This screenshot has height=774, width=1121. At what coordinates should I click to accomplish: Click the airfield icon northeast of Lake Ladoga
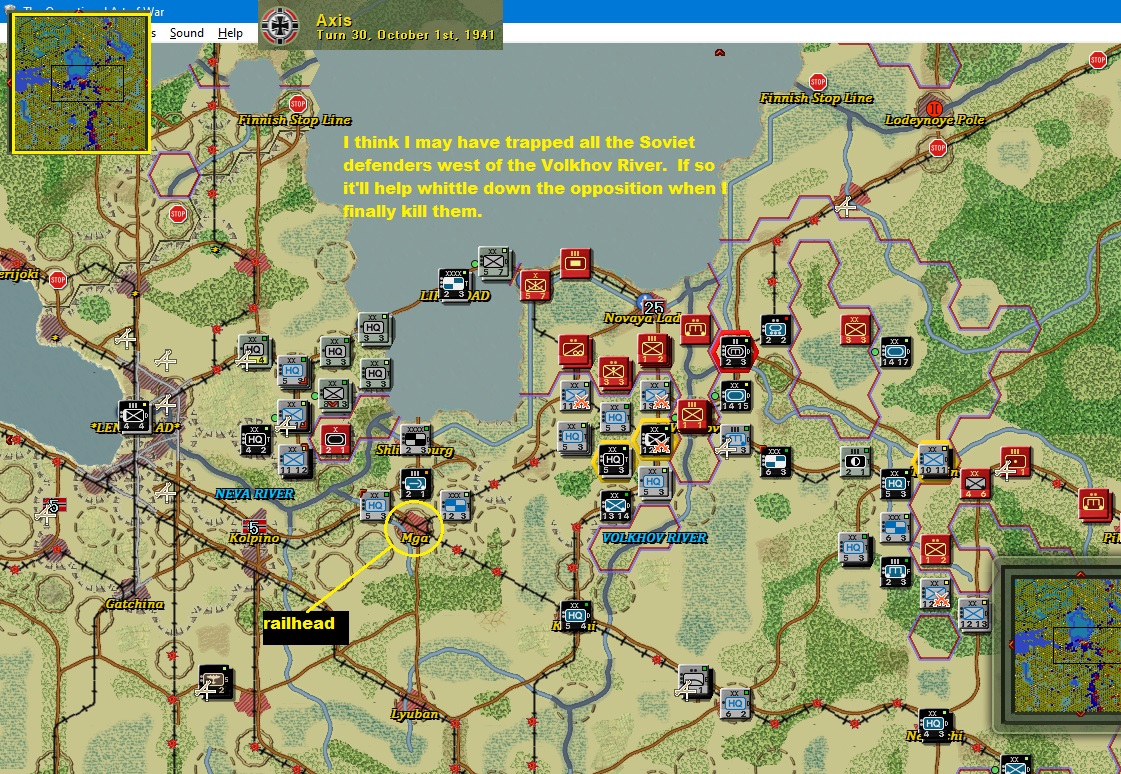pyautogui.click(x=846, y=207)
